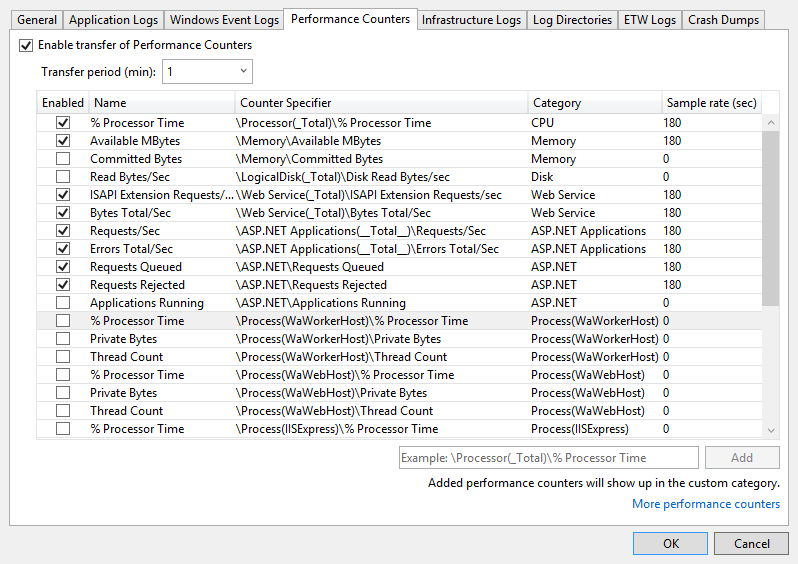Image resolution: width=798 pixels, height=564 pixels.
Task: Enable WaWebHost Private Bytes checkbox
Action: [x=63, y=393]
